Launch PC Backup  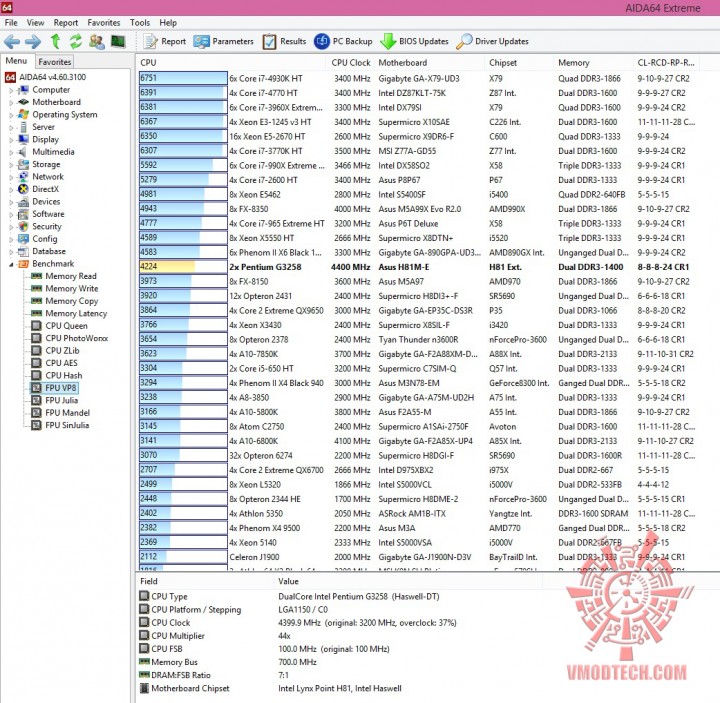(343, 41)
